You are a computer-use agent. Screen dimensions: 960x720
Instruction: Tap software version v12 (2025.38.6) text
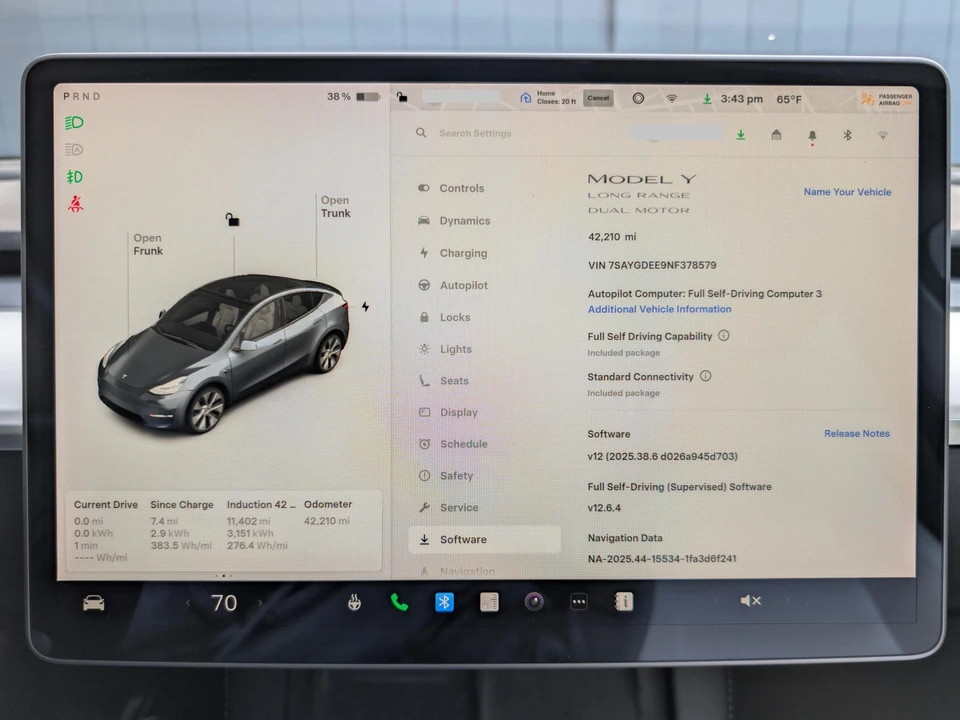click(x=662, y=456)
